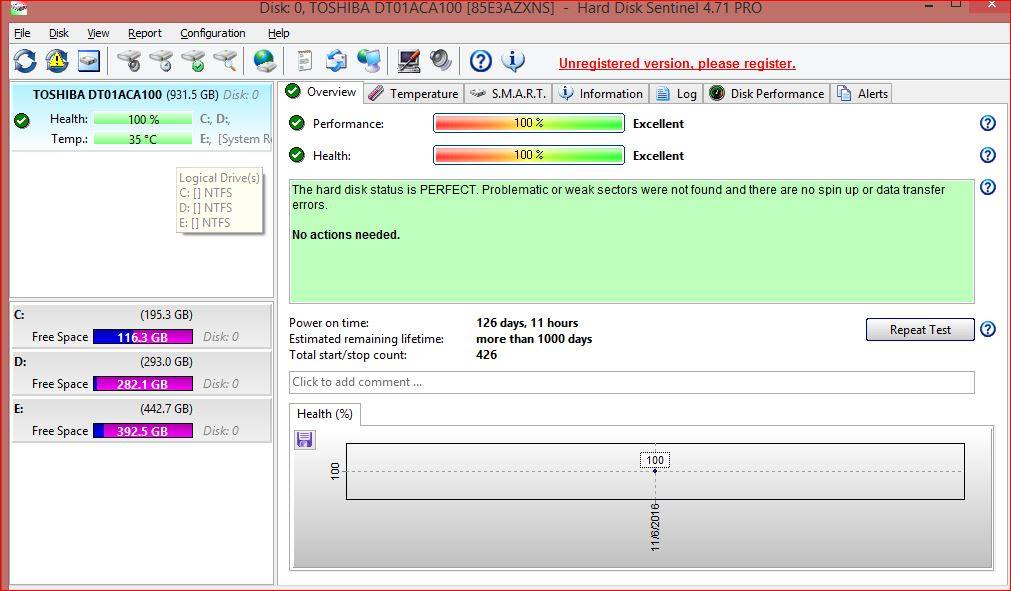Click the help icon beside Performance row

click(988, 123)
